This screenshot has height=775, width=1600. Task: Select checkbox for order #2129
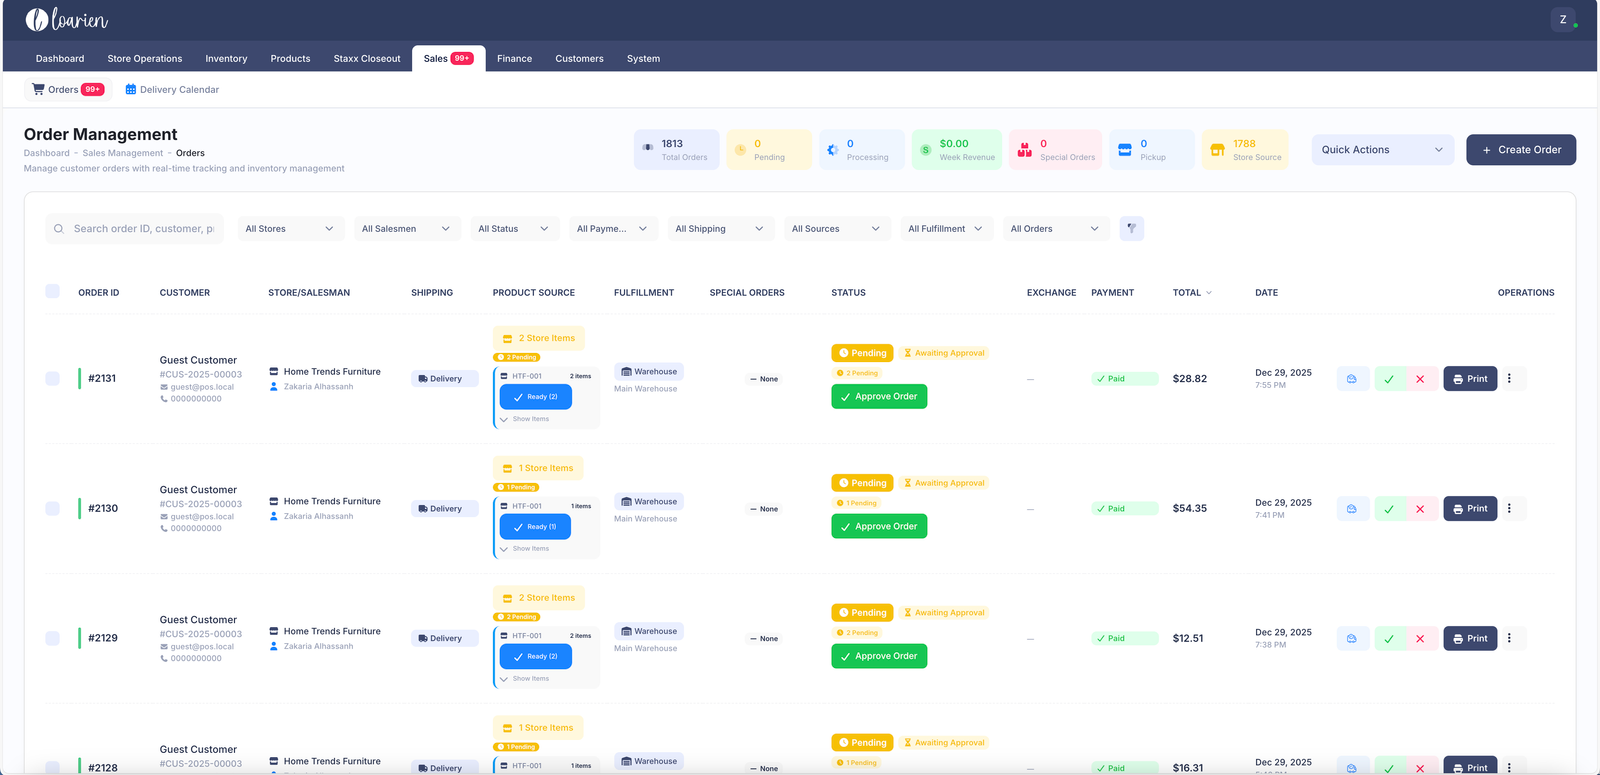click(x=52, y=638)
